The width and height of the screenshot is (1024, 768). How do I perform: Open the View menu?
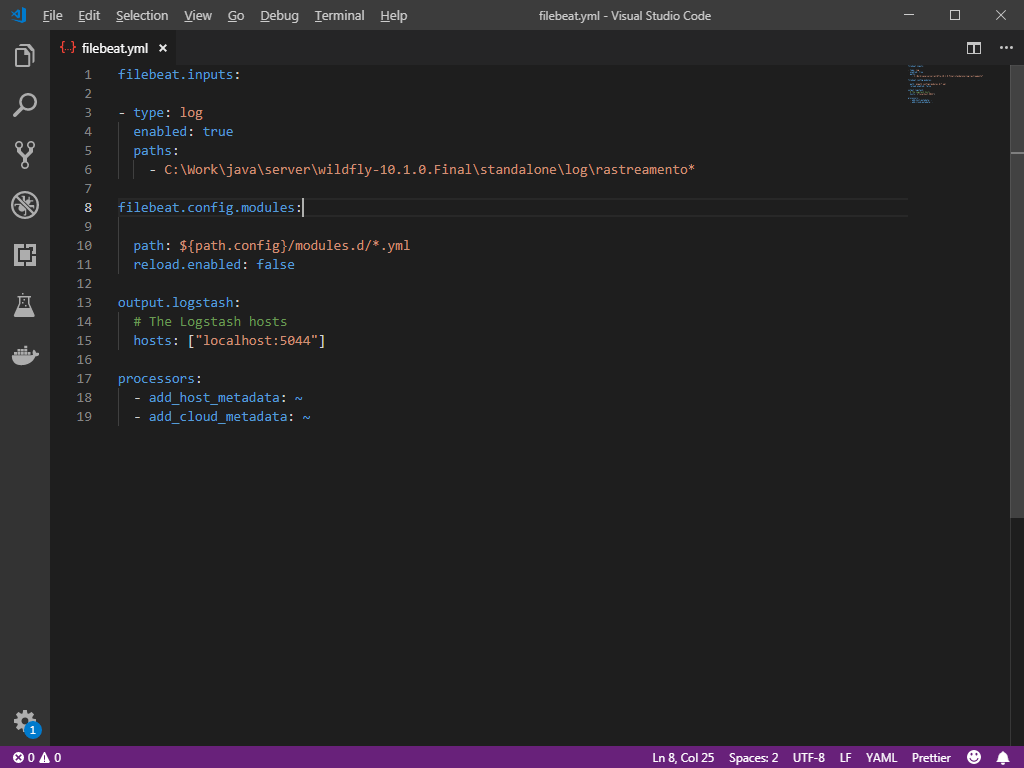(197, 16)
